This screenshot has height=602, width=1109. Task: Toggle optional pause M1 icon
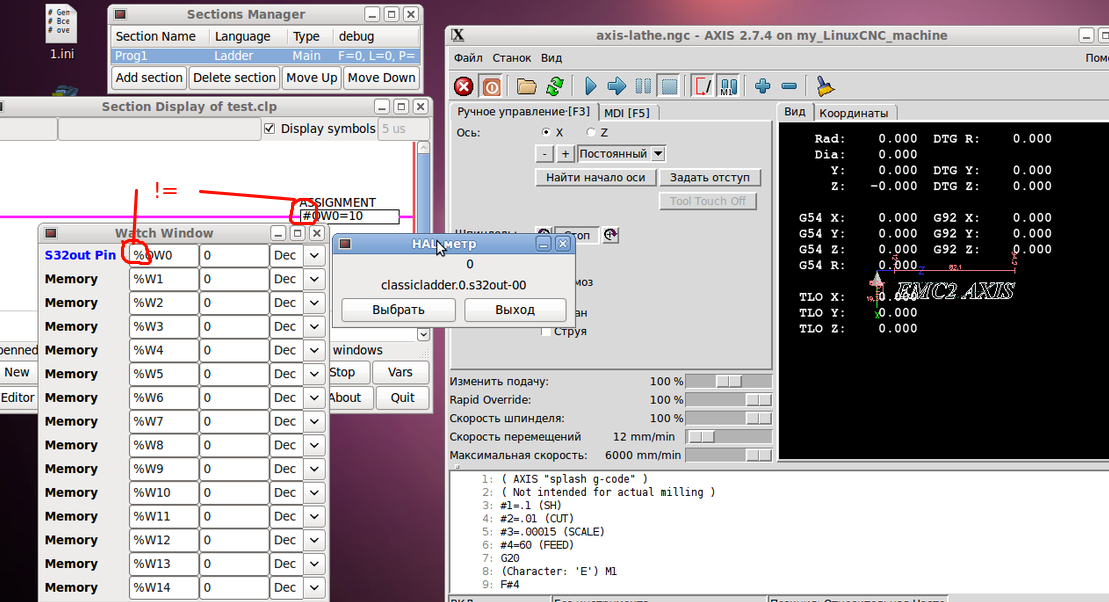click(728, 86)
